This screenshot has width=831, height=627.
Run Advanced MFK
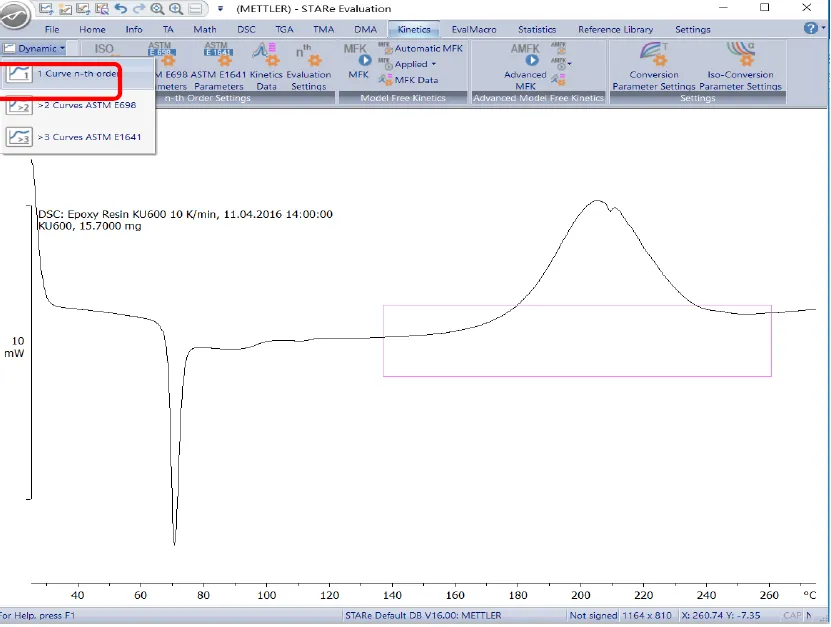tap(525, 66)
